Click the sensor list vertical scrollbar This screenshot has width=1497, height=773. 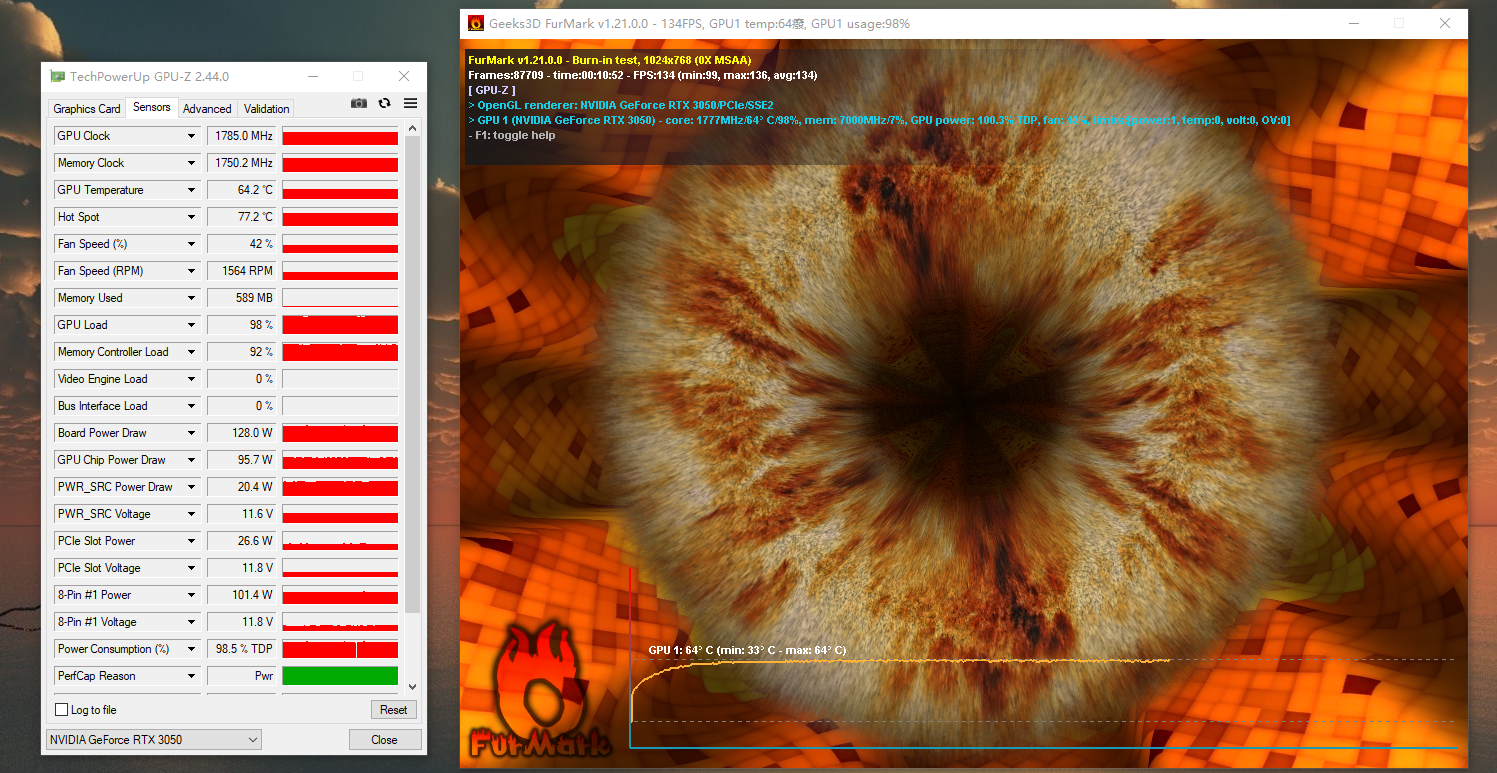coord(412,400)
